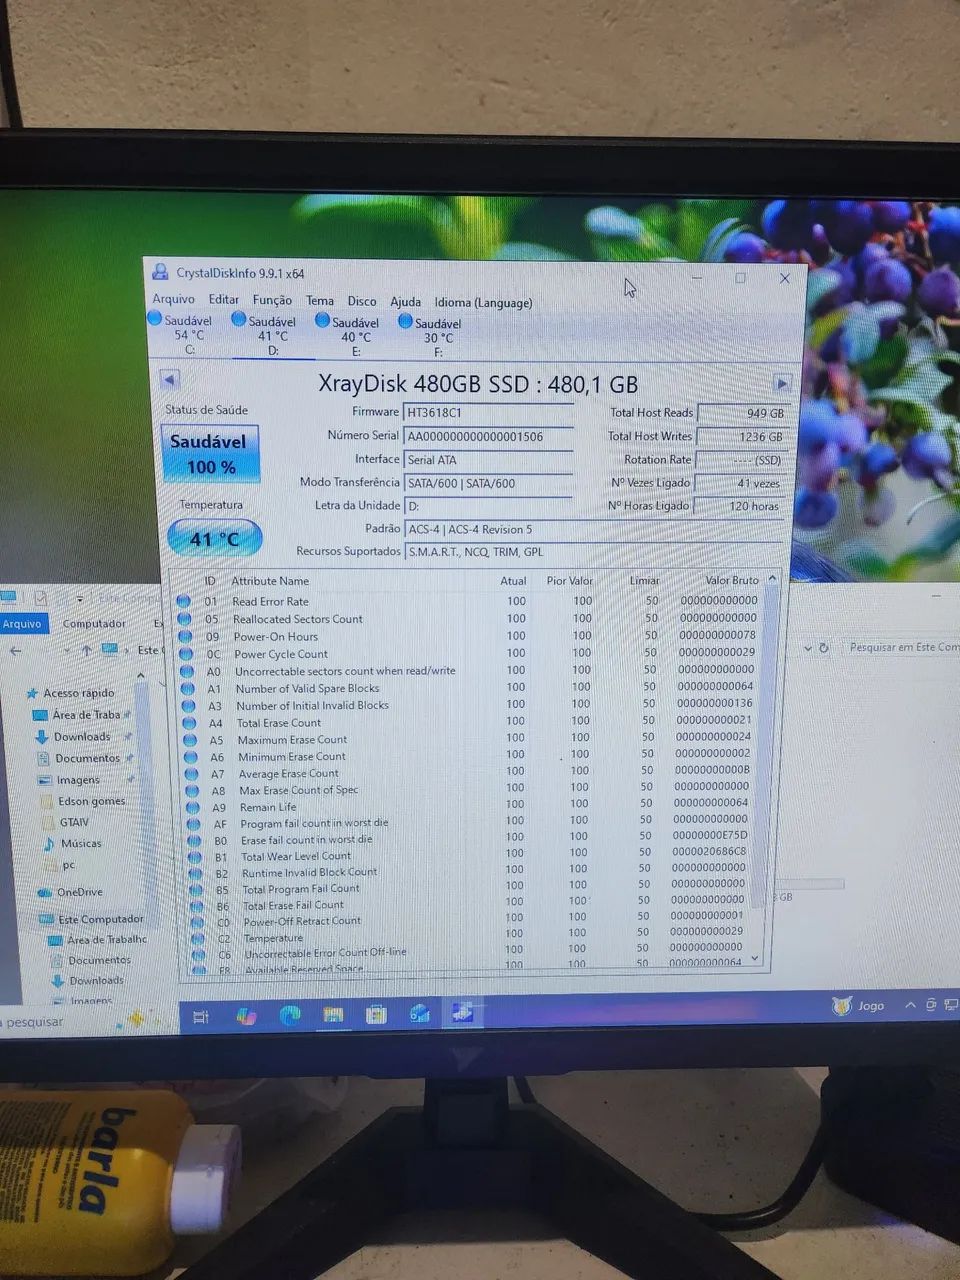960x1280 pixels.
Task: Open the Ajuda menu
Action: pyautogui.click(x=405, y=301)
